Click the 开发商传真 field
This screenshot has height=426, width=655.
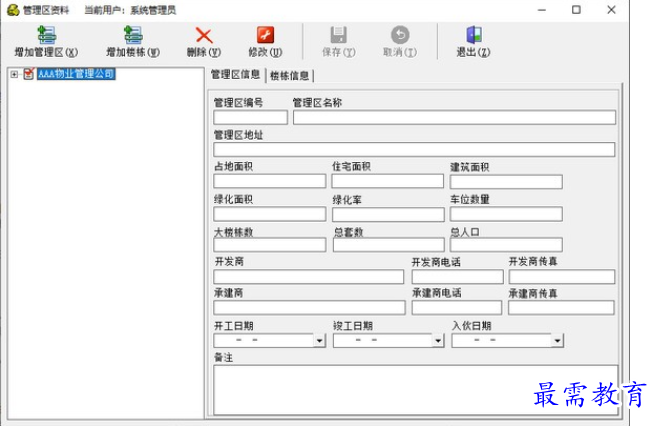(x=562, y=276)
